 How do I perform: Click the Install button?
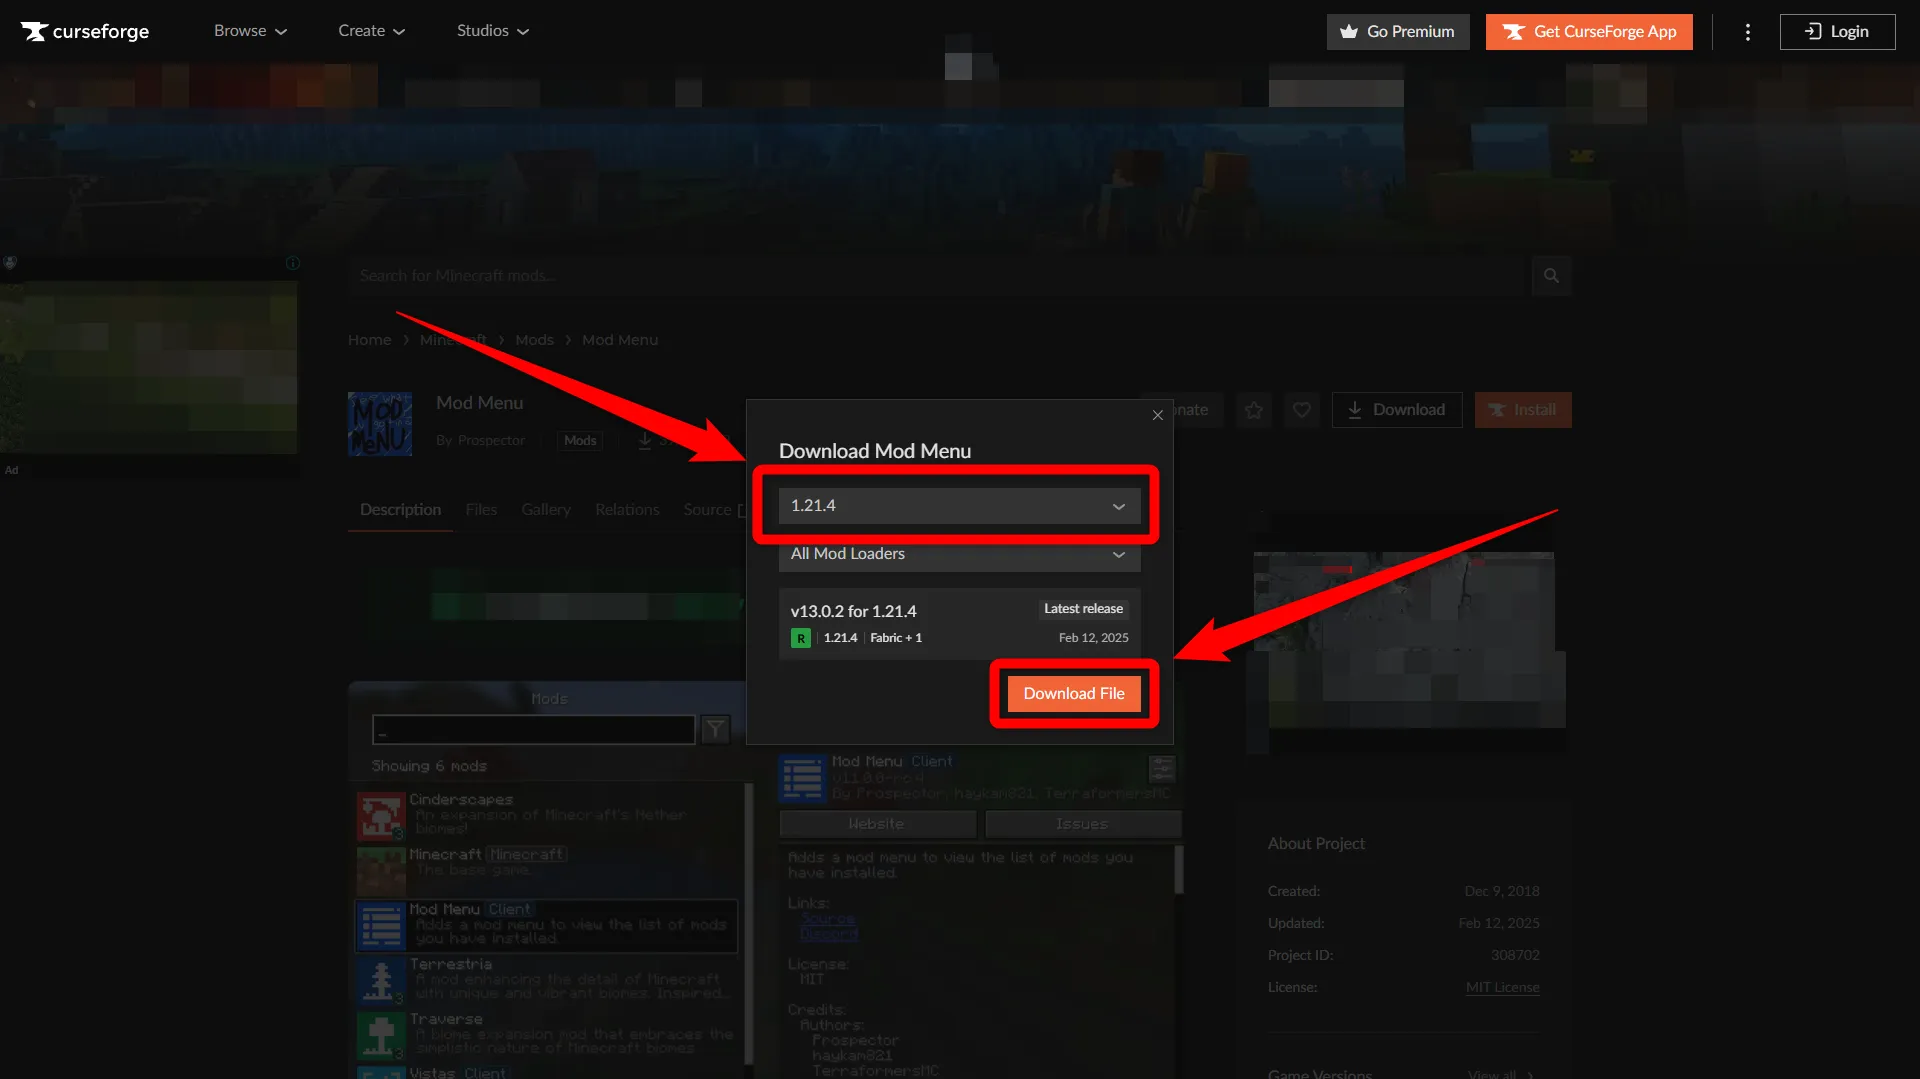(x=1523, y=410)
